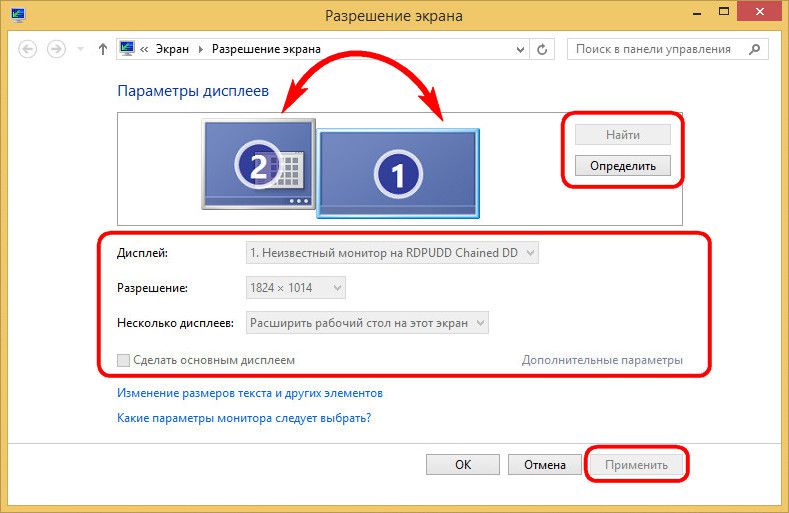789x513 pixels.
Task: Expand the Разрешение dropdown
Action: pos(296,289)
